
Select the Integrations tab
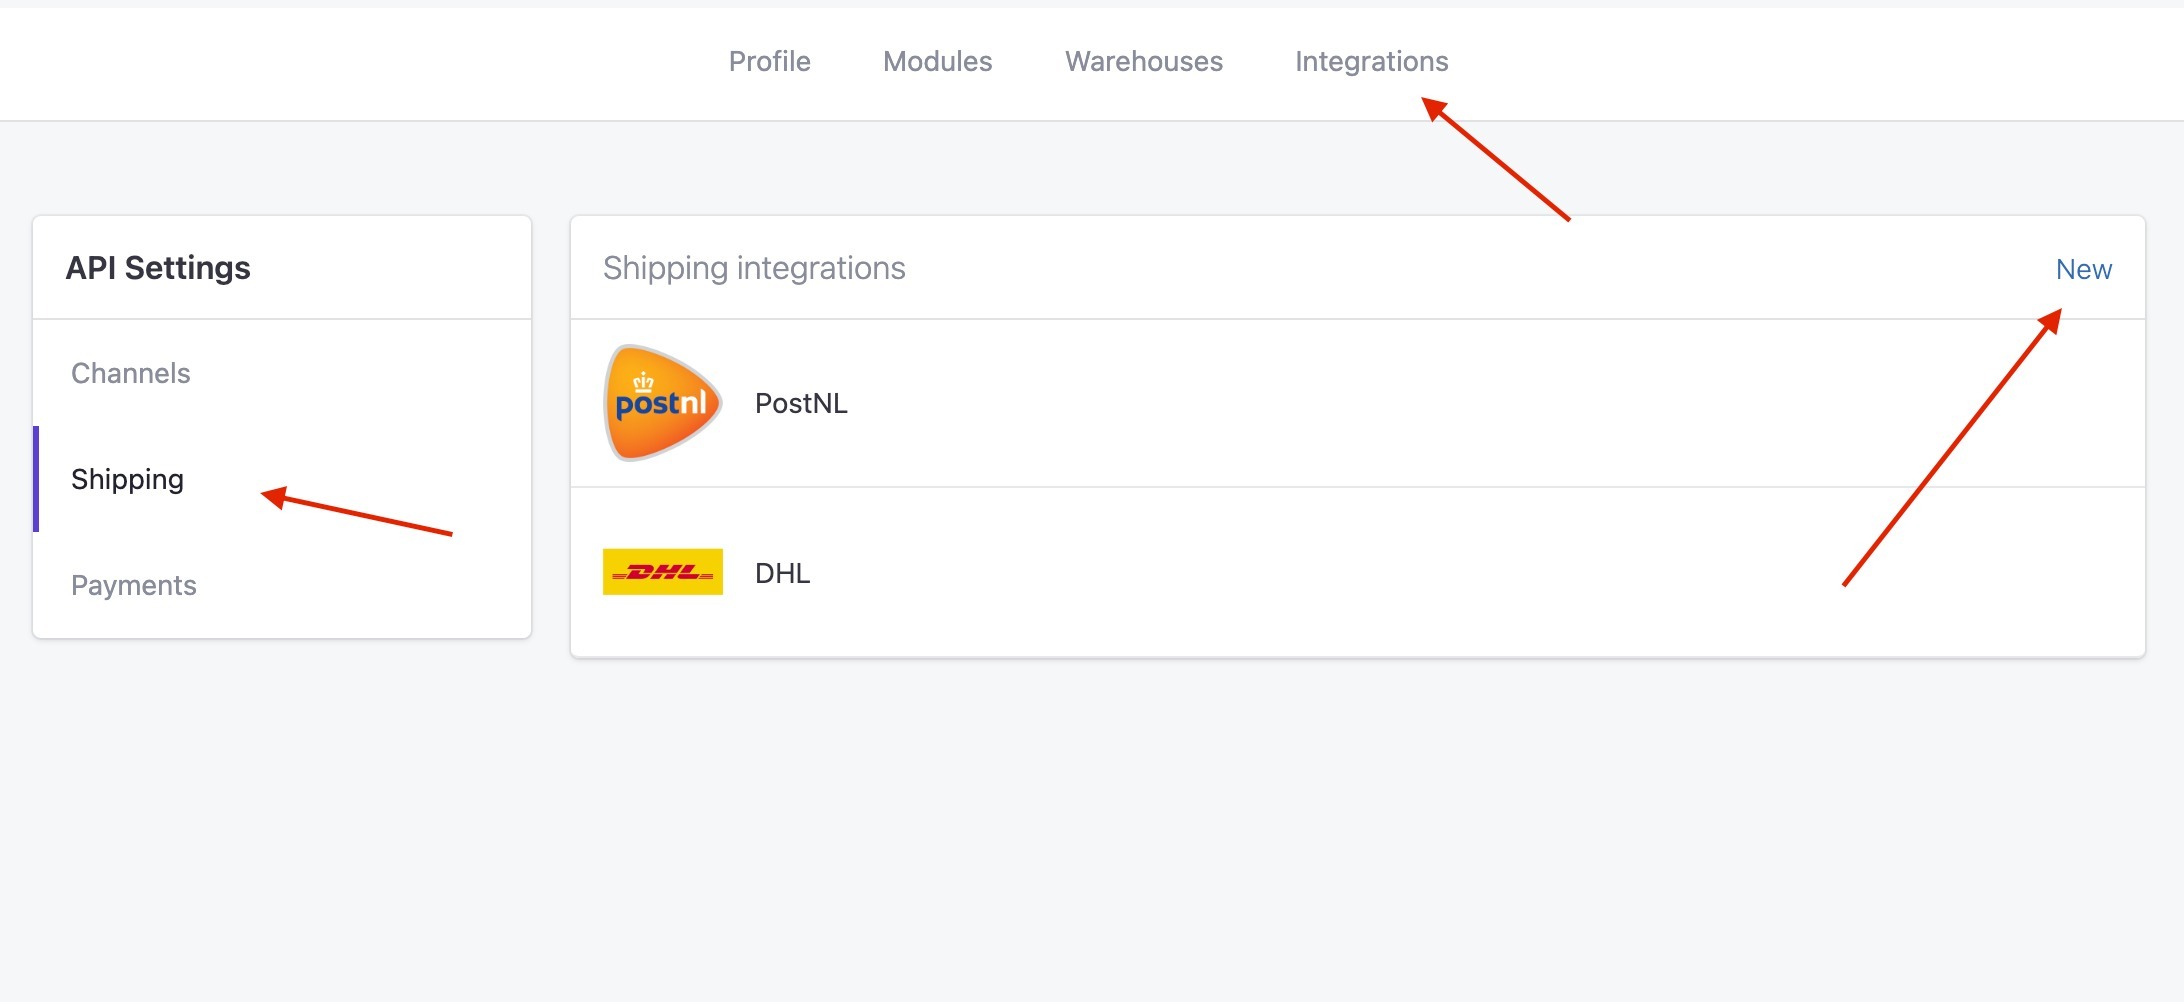click(1371, 62)
